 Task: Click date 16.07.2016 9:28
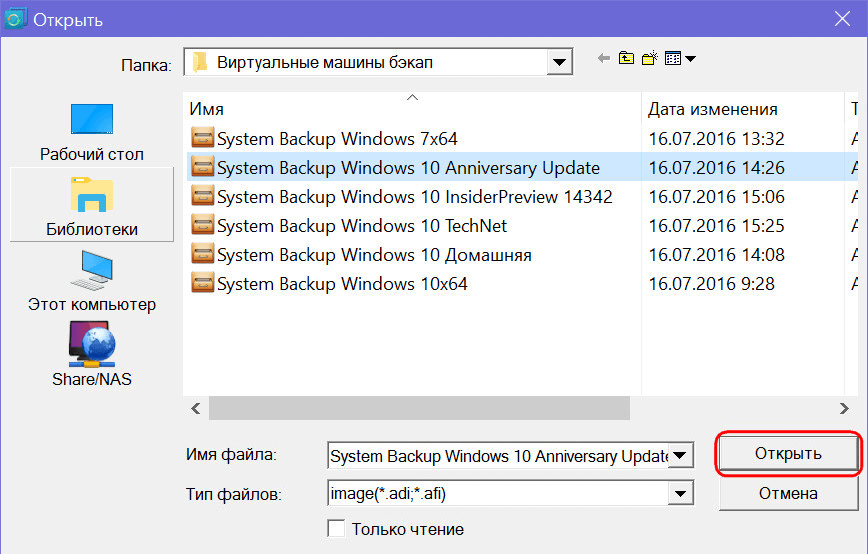click(711, 283)
